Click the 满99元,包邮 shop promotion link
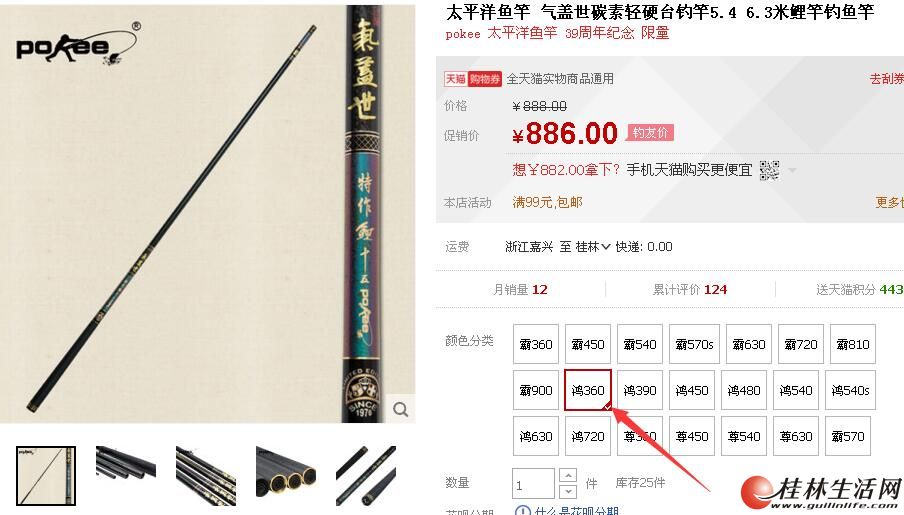The width and height of the screenshot is (904, 515). pyautogui.click(x=547, y=202)
